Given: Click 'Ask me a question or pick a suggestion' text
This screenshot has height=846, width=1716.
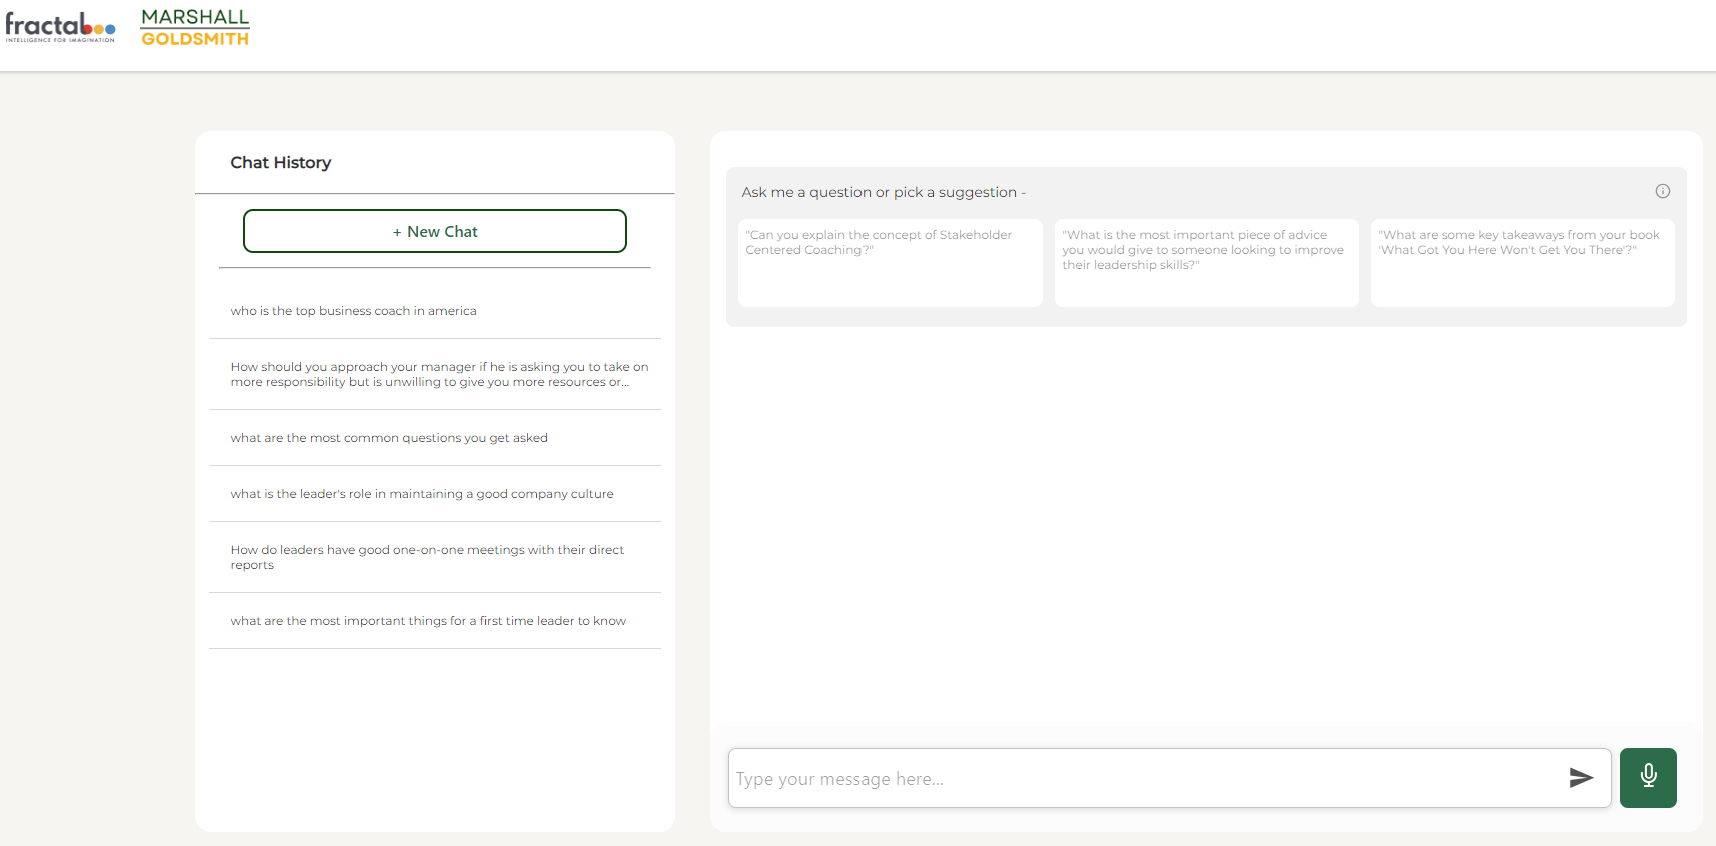Looking at the screenshot, I should tap(883, 192).
